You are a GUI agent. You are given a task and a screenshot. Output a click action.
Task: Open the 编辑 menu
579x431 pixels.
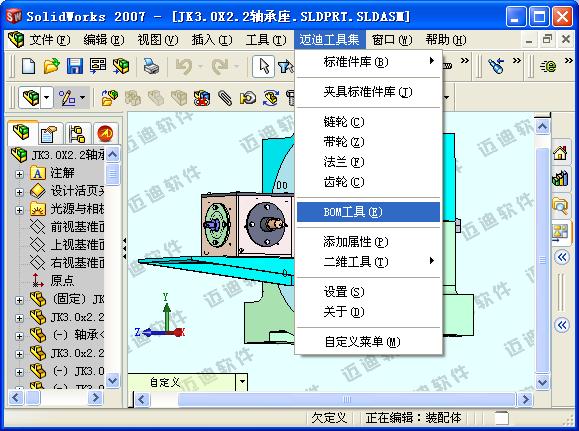(x=104, y=40)
